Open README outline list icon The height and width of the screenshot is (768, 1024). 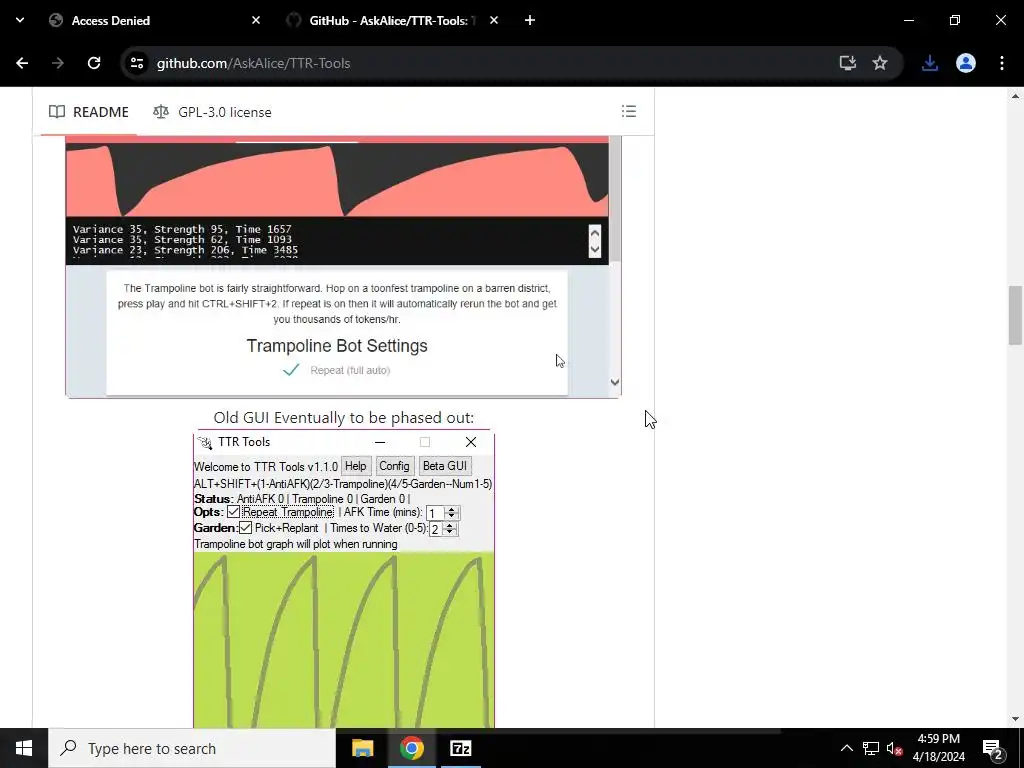[x=629, y=111]
